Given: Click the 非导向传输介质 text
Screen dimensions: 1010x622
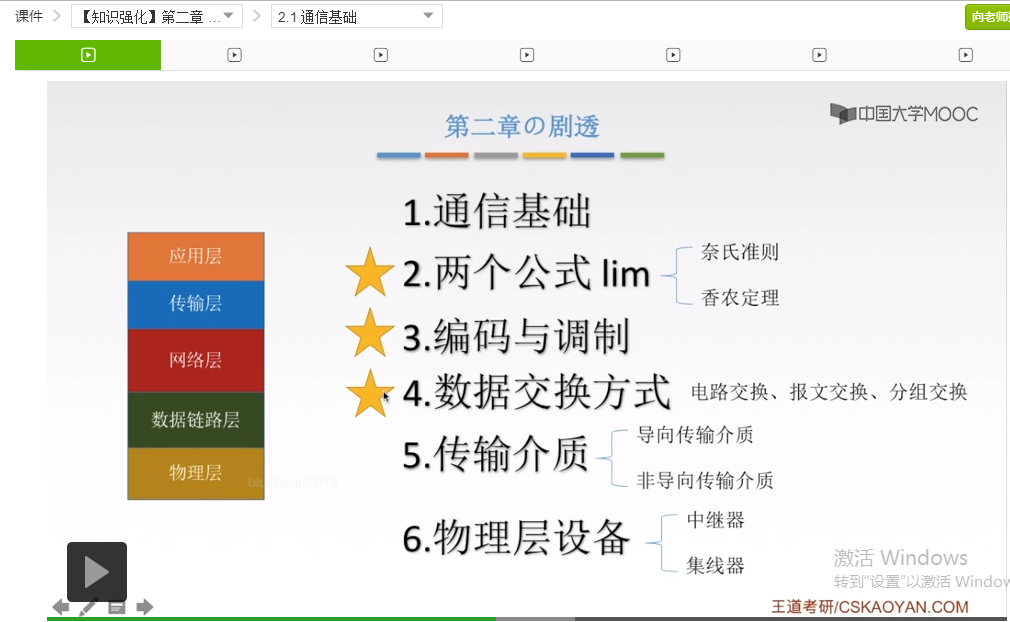Looking at the screenshot, I should click(x=705, y=480).
